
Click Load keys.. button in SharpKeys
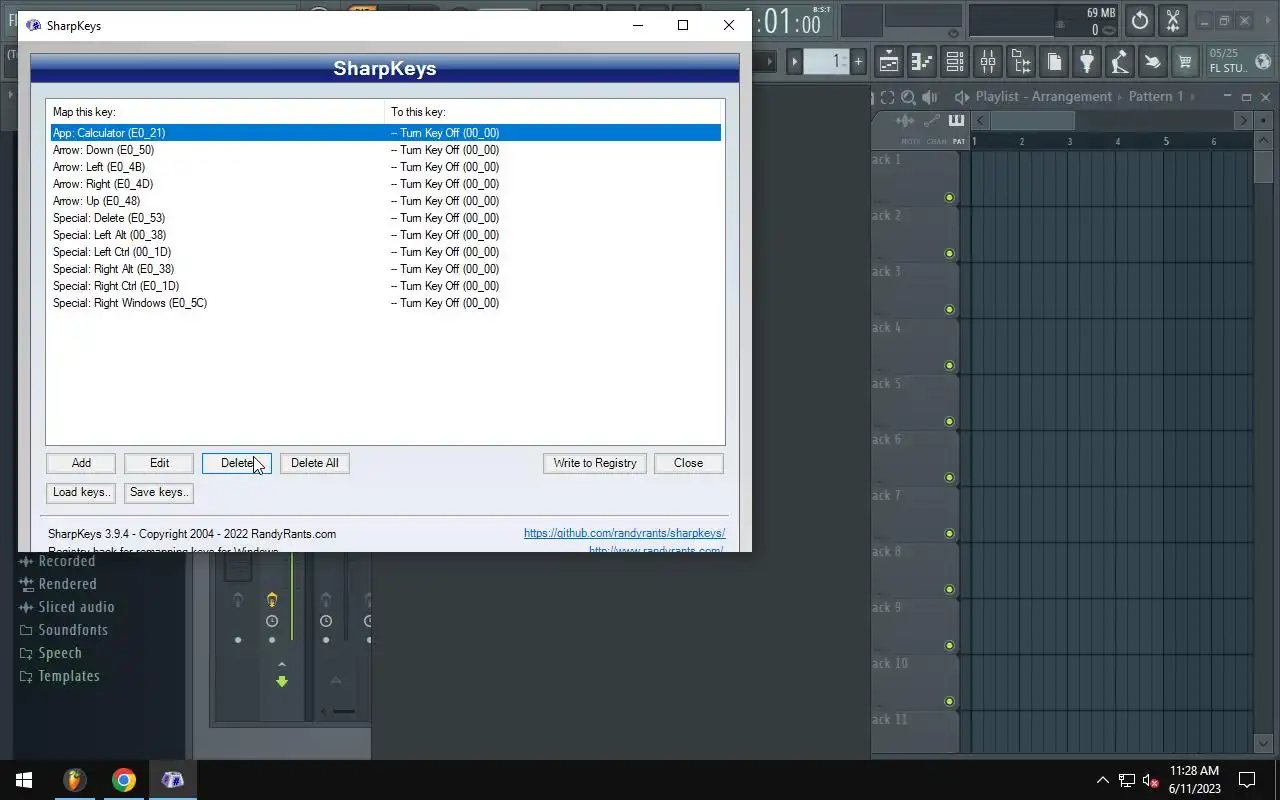[x=81, y=492]
